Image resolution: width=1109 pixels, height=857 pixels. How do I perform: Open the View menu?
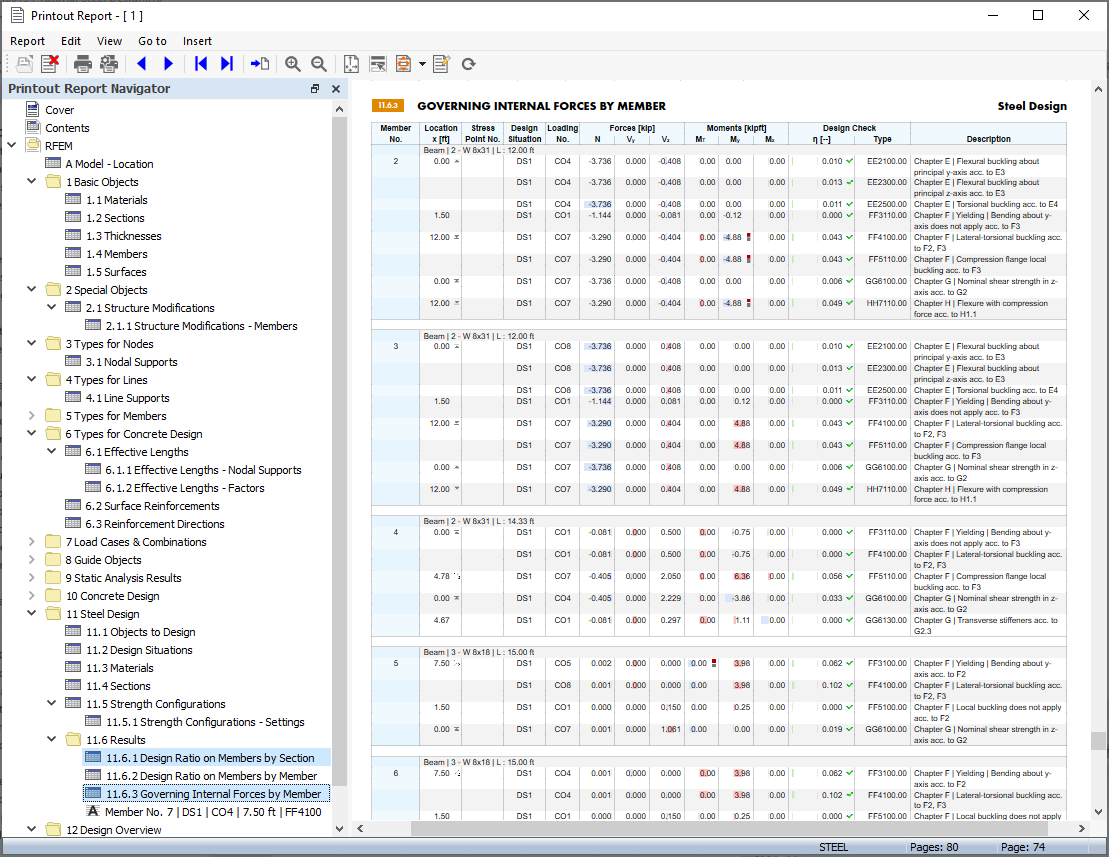coord(109,41)
